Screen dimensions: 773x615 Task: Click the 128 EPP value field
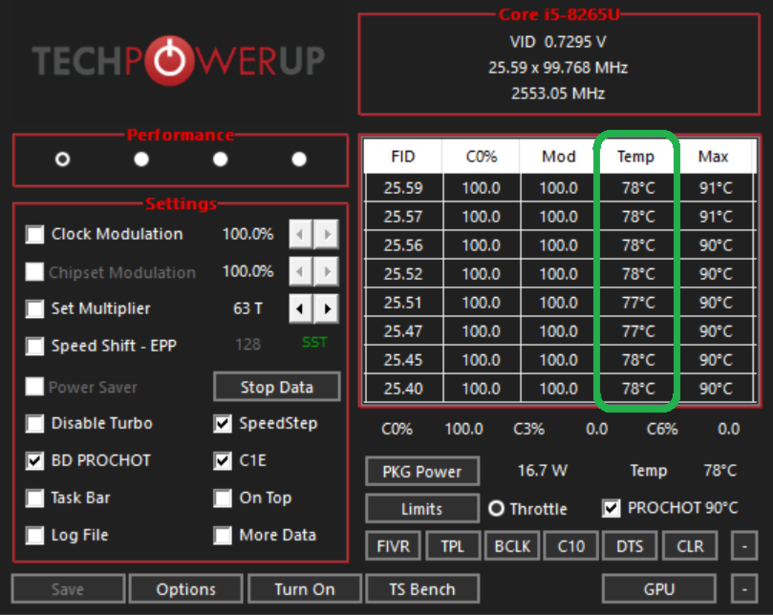(248, 344)
